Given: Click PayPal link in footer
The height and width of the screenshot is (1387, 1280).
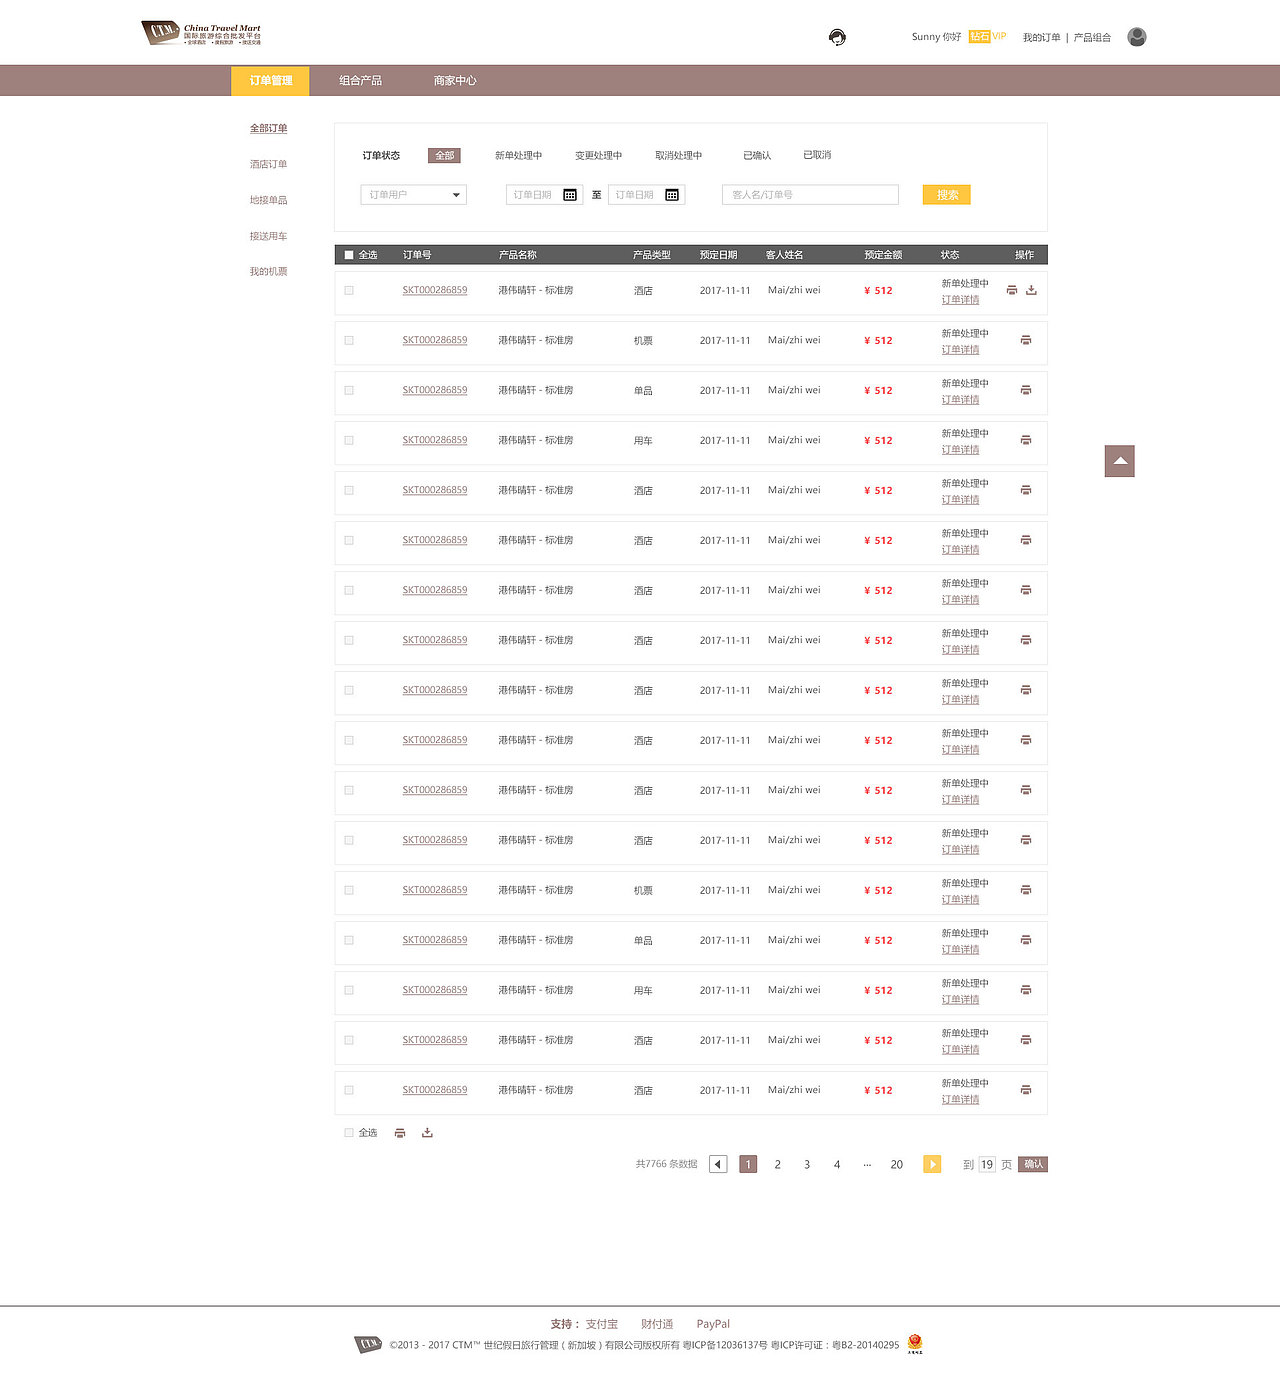Looking at the screenshot, I should pos(713,1324).
